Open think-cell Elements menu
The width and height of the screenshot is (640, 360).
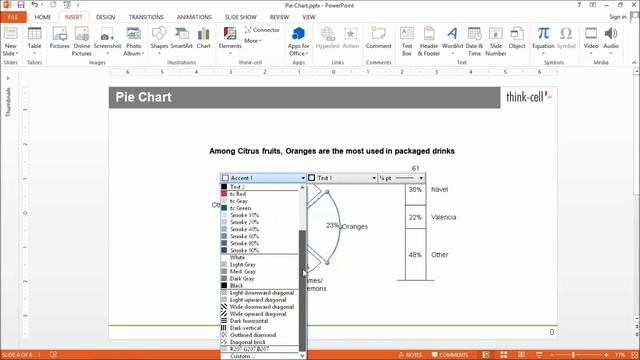tap(230, 41)
